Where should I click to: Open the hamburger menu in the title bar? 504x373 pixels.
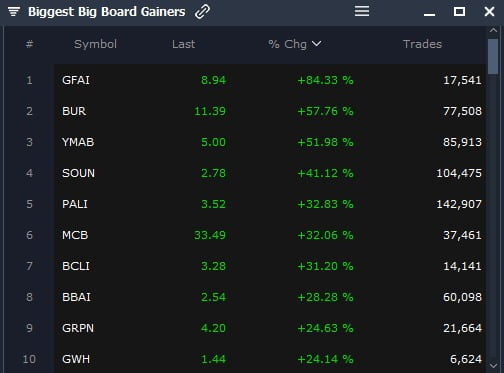tap(362, 11)
